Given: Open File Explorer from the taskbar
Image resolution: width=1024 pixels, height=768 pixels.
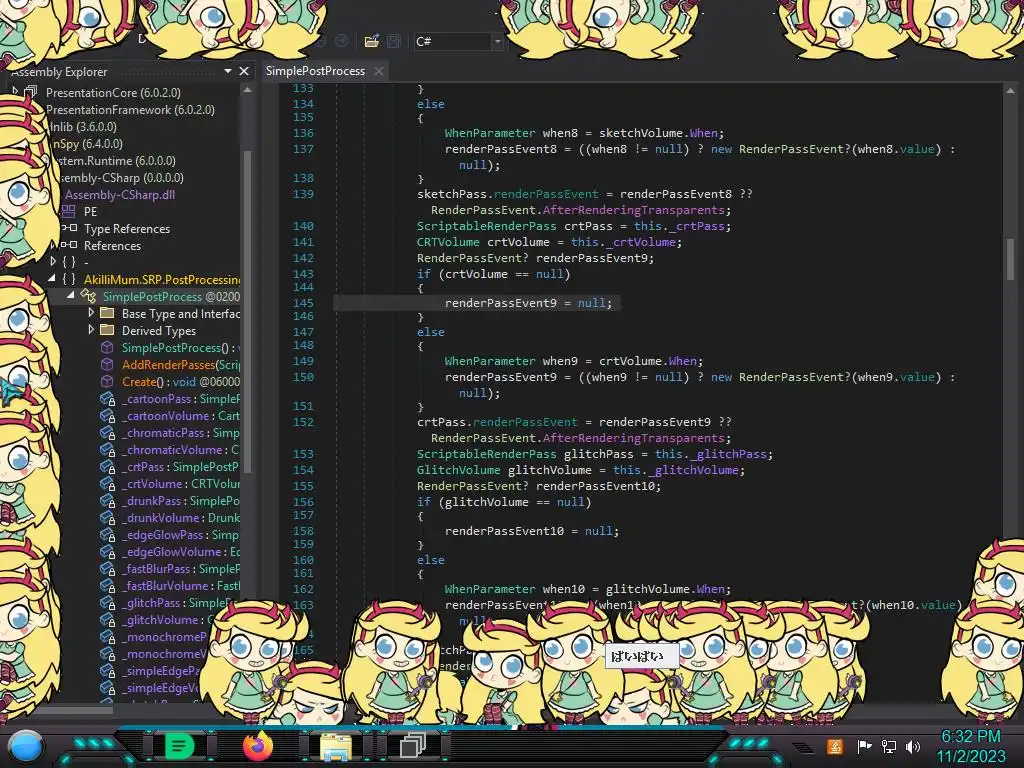Looking at the screenshot, I should (x=336, y=746).
